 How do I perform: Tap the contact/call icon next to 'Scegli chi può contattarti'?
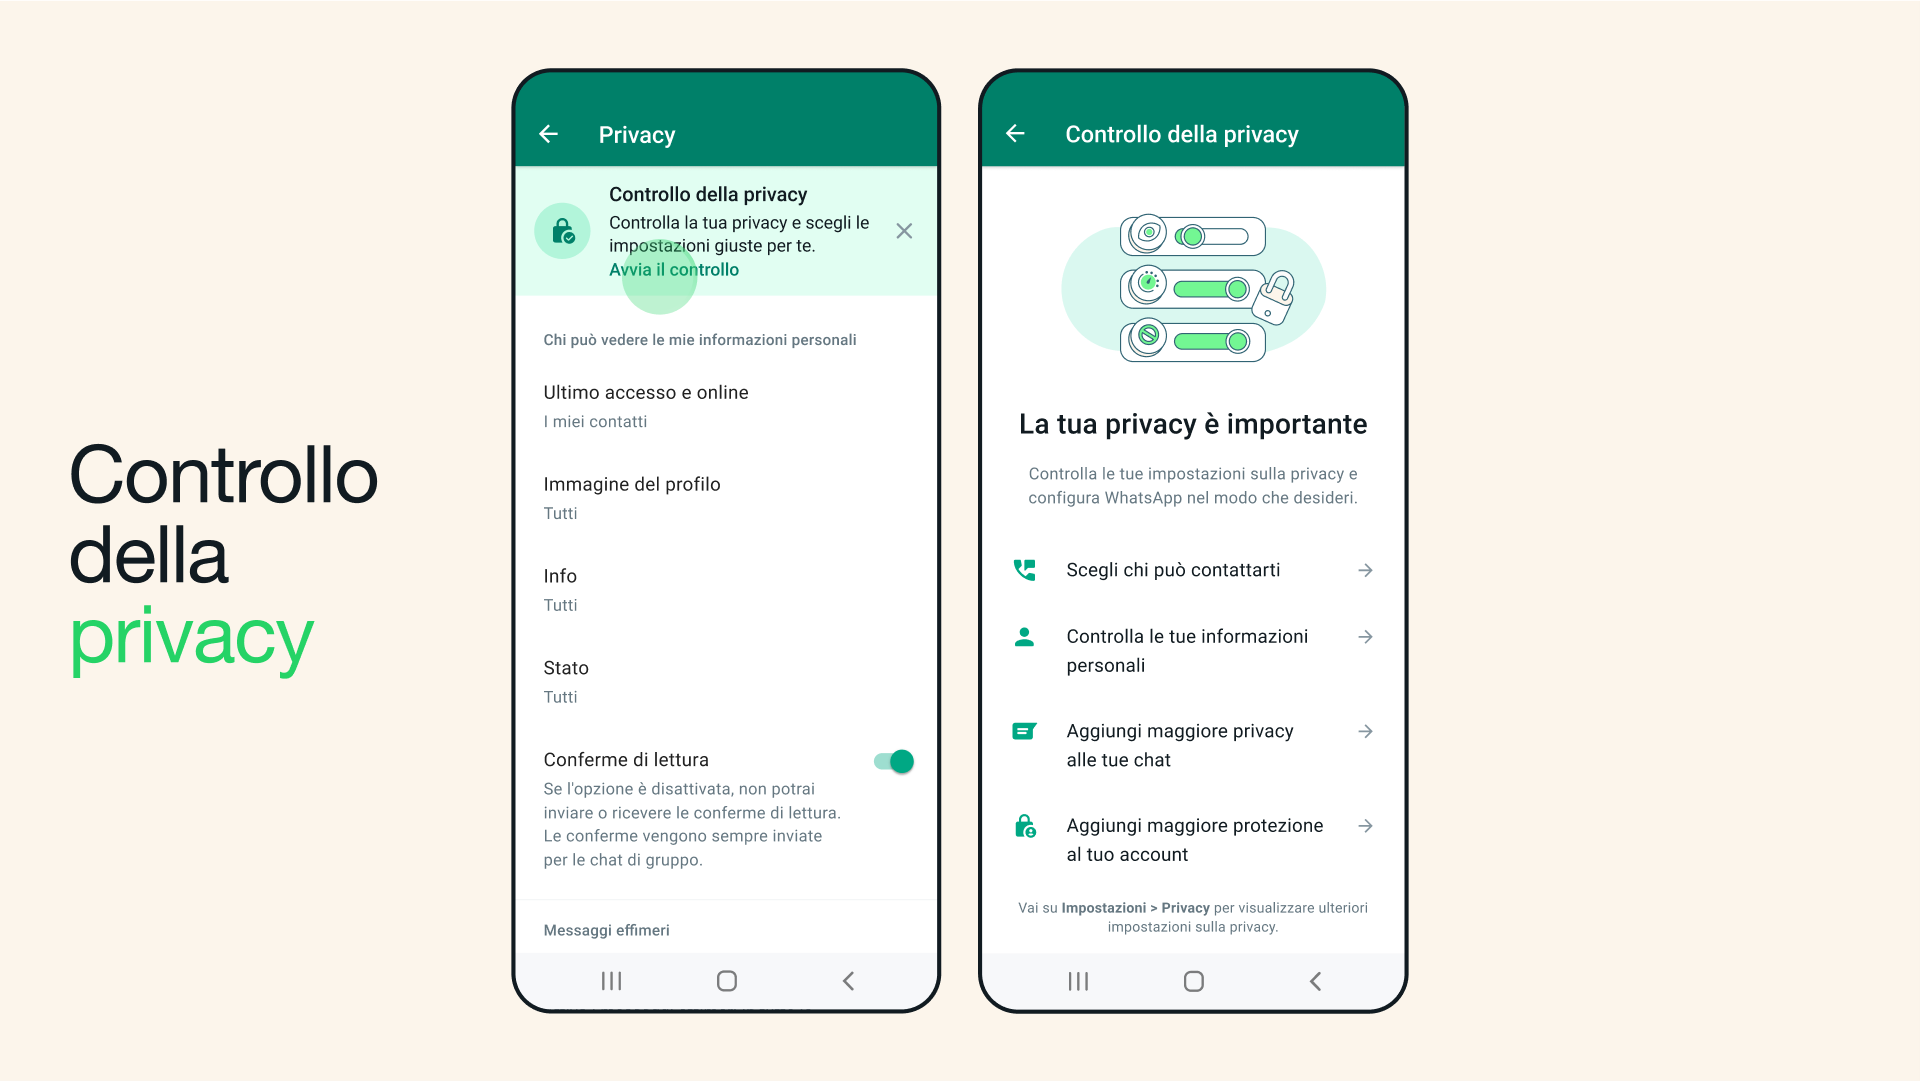point(1026,570)
